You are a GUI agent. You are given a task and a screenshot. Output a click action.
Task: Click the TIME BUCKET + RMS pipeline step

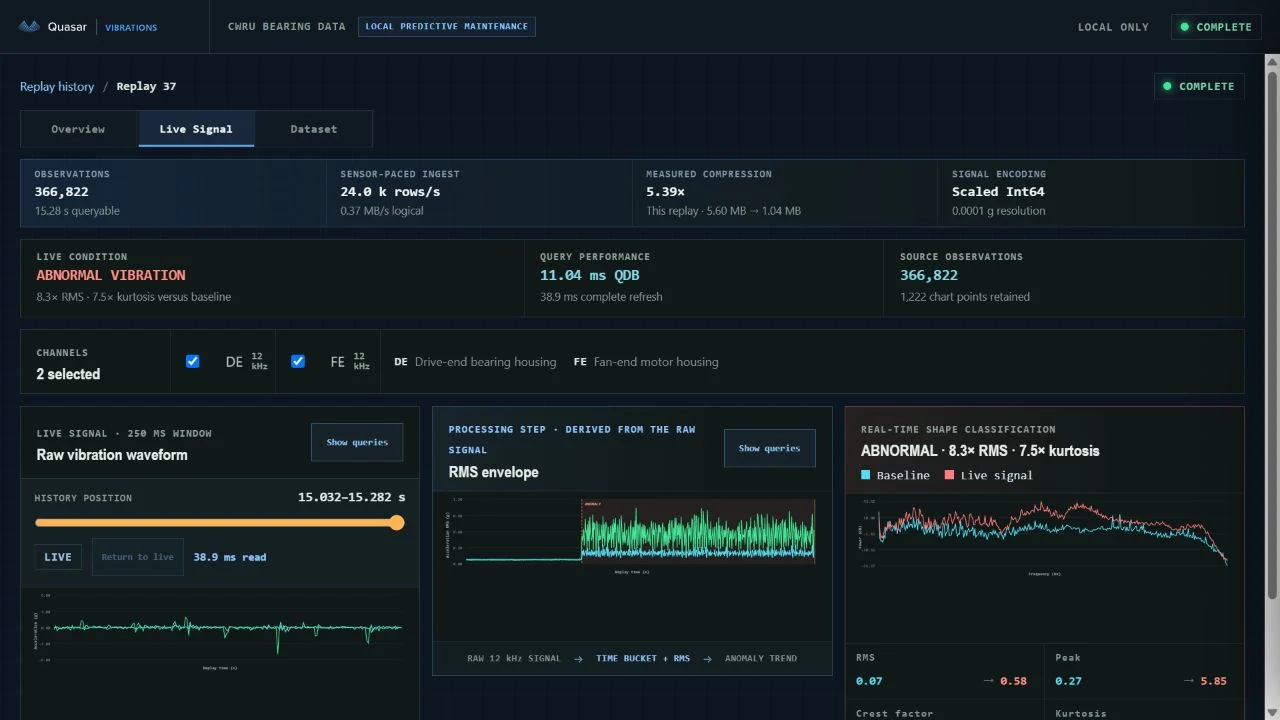(643, 658)
